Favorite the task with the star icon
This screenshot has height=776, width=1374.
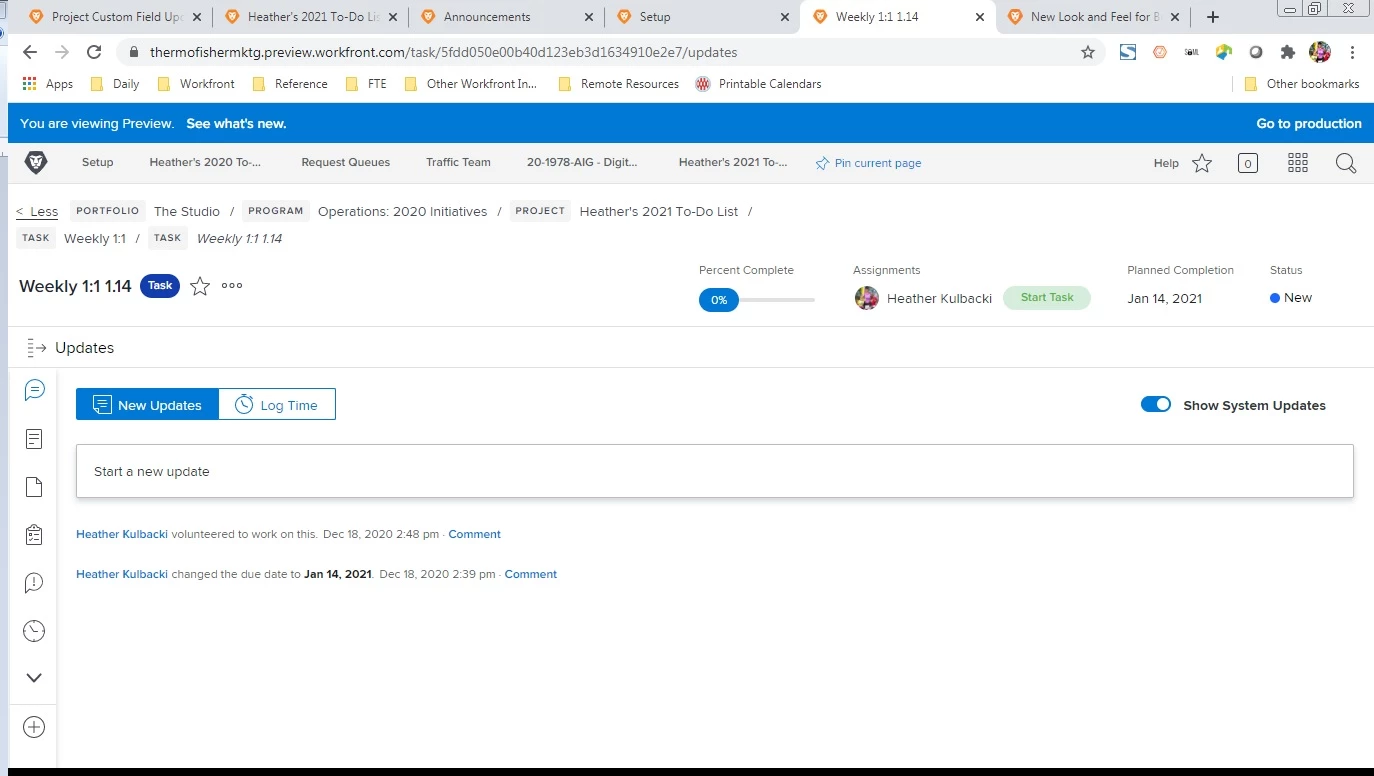[200, 286]
